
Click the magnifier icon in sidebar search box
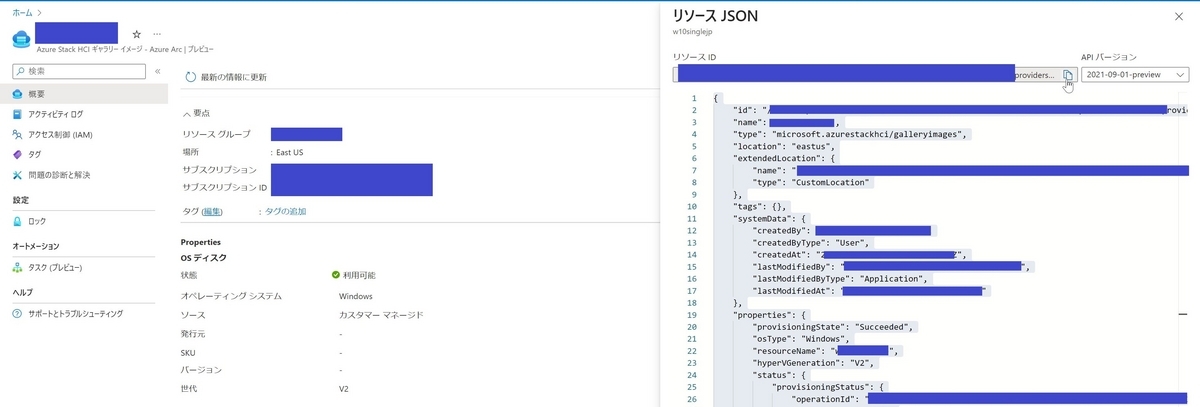click(x=20, y=71)
